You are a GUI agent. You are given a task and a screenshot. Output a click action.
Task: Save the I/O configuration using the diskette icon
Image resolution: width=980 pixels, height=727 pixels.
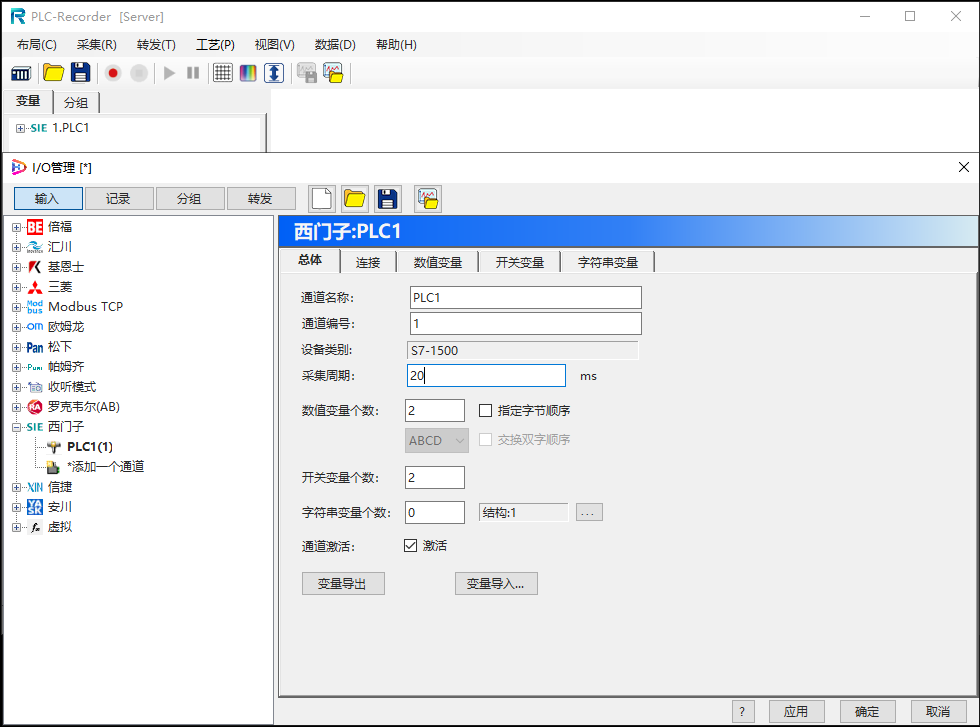(387, 198)
